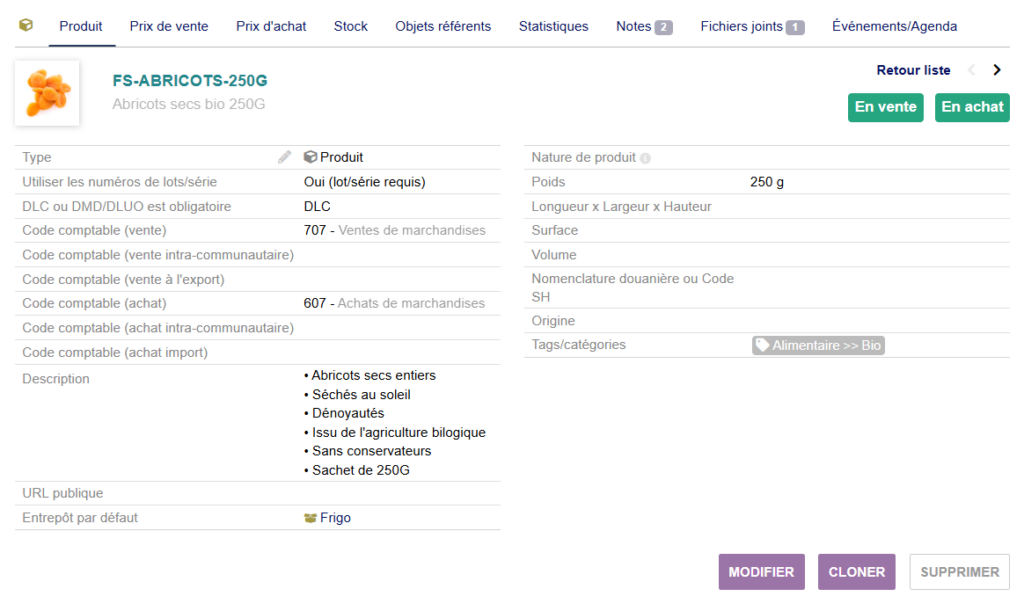Screen dimensions: 1024x611
Task: Click the tag icon in Alimentaire >> Bio
Action: pyautogui.click(x=762, y=345)
